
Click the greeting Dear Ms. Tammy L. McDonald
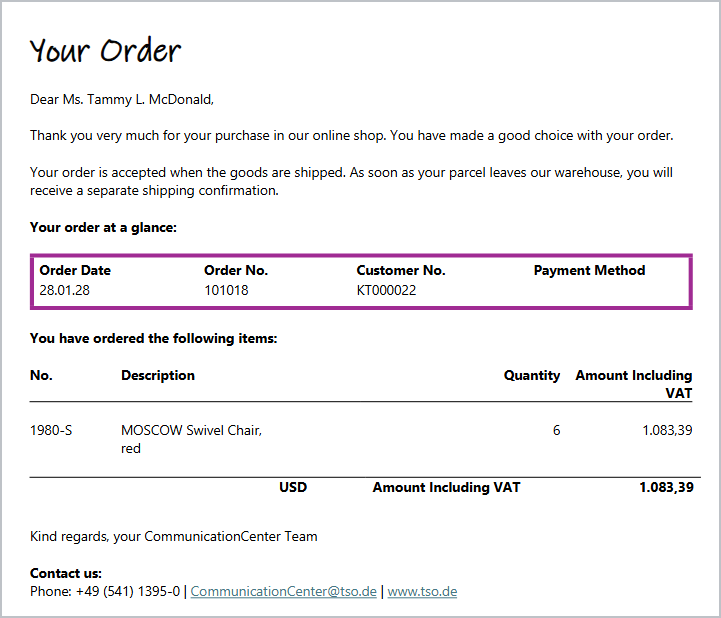[122, 99]
